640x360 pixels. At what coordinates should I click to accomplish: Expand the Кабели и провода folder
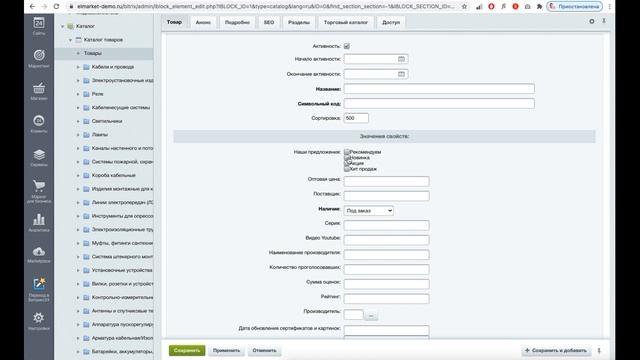point(78,67)
